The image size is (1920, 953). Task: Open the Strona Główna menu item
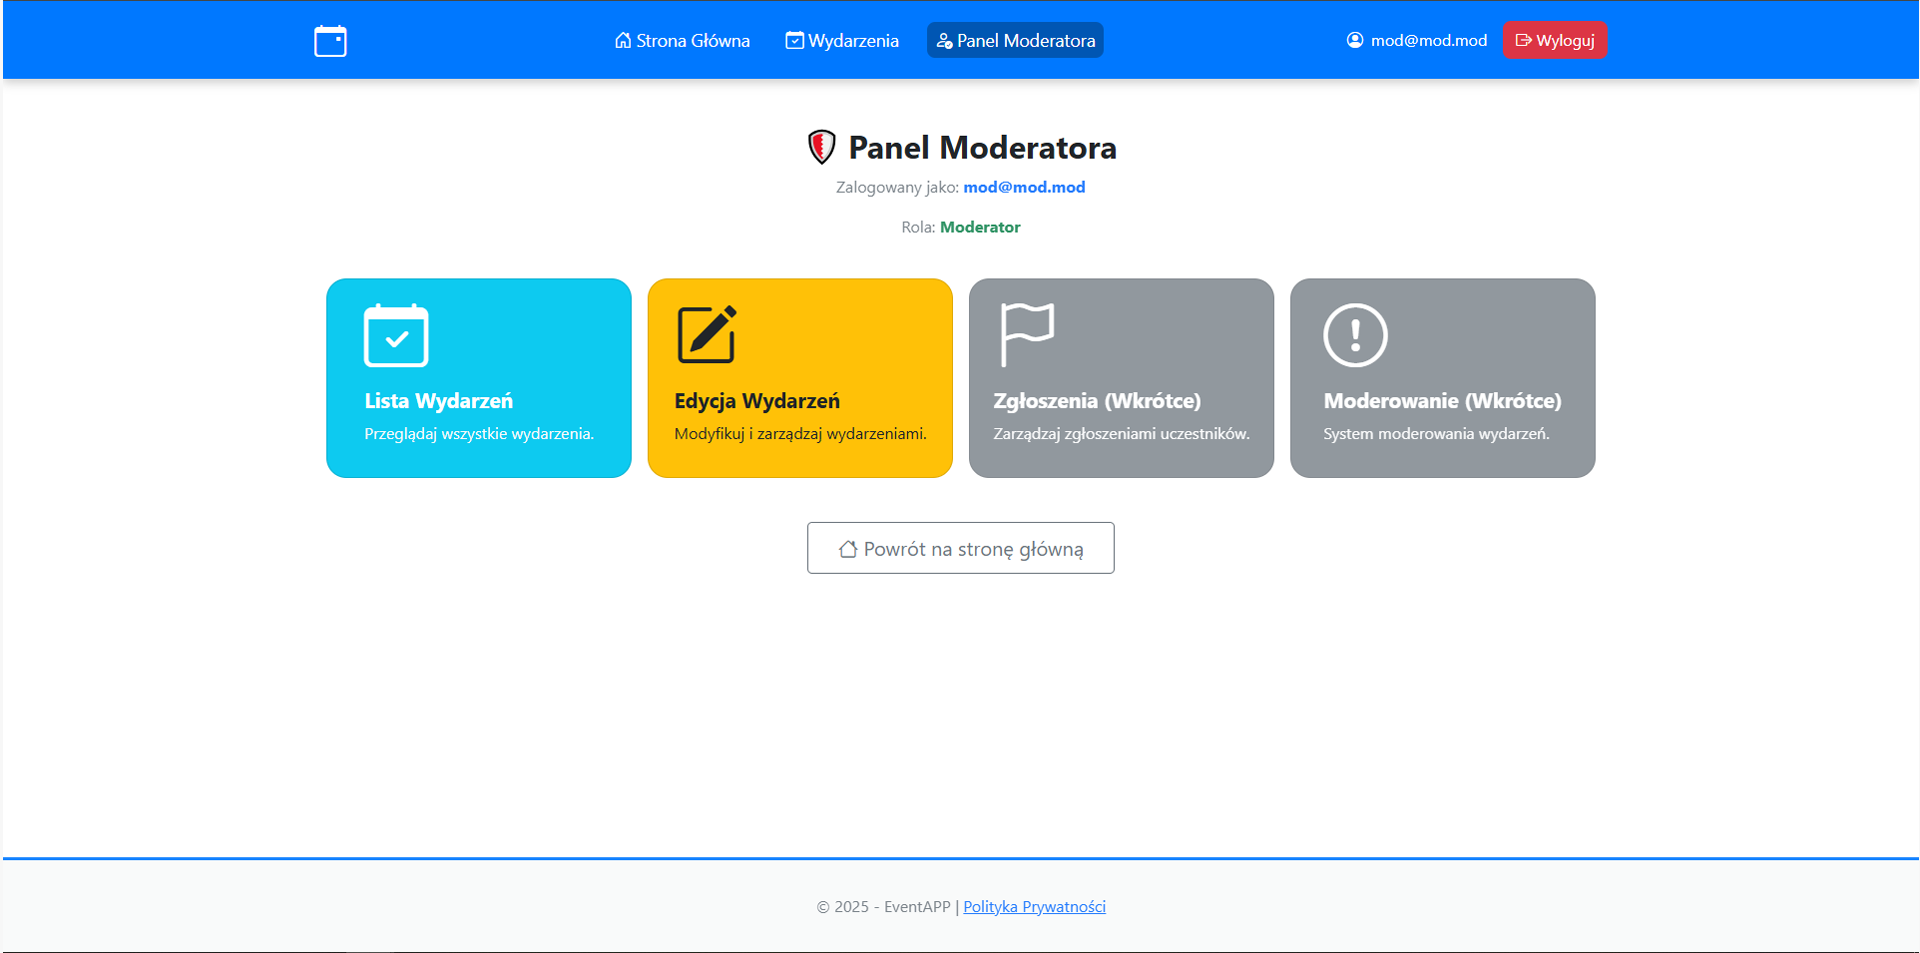pos(682,40)
